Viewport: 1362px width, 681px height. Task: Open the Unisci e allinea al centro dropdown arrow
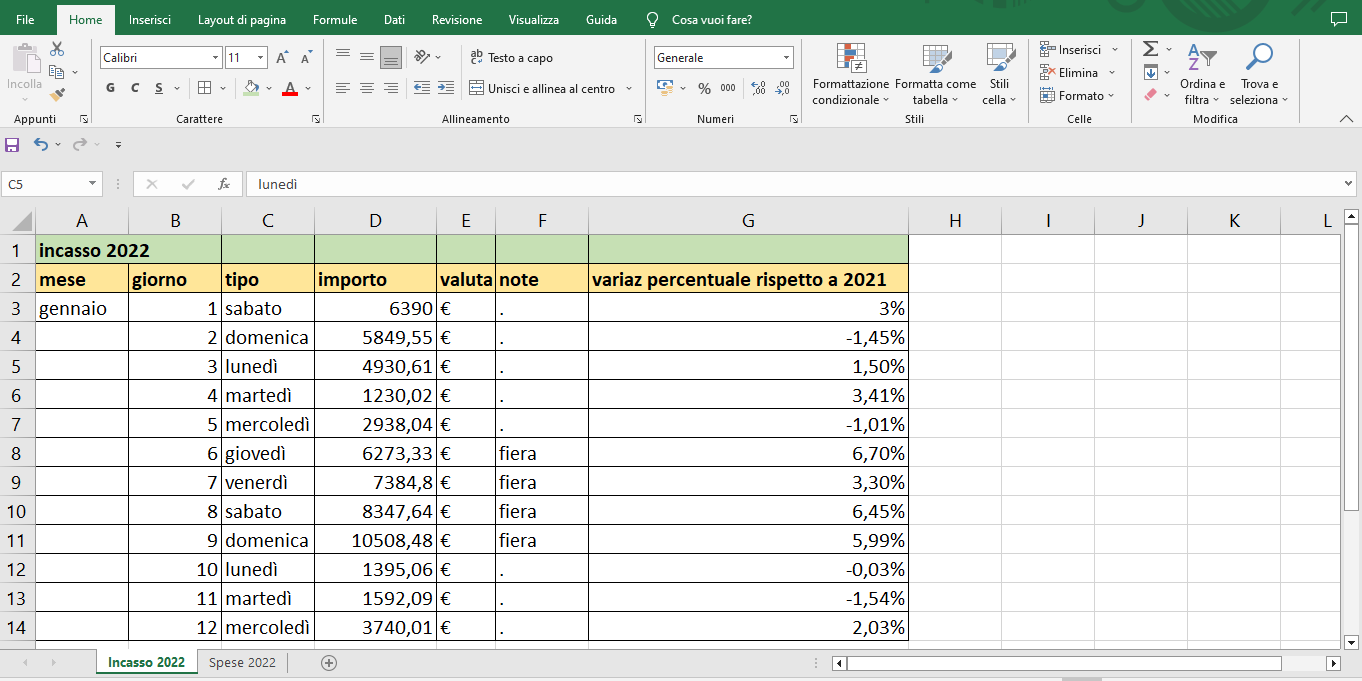coord(629,88)
